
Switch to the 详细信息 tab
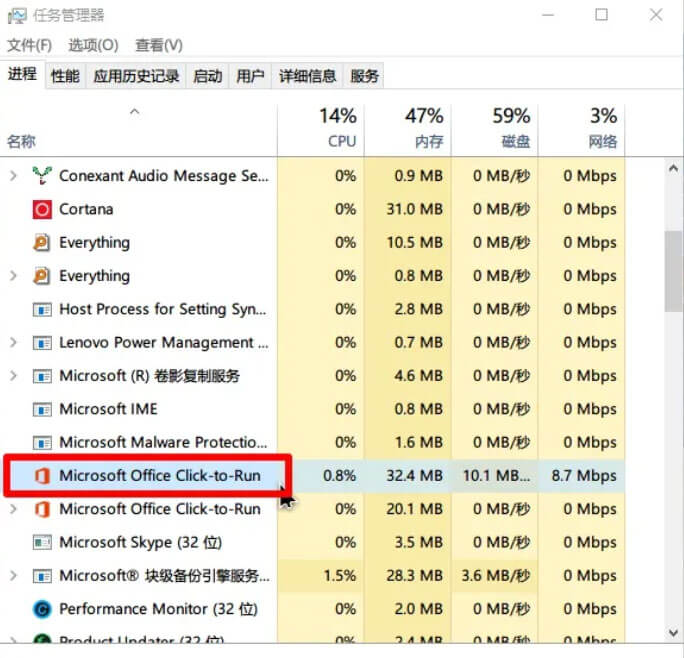click(307, 76)
